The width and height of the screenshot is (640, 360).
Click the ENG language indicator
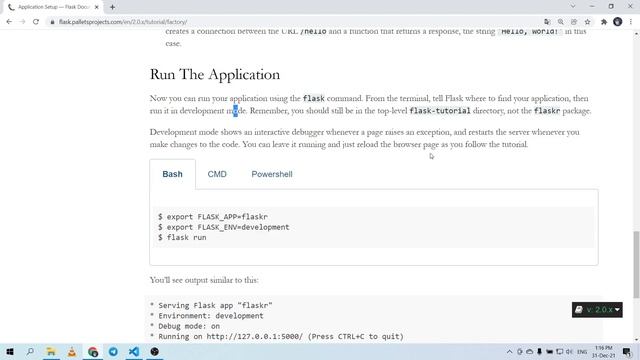[x=582, y=352]
